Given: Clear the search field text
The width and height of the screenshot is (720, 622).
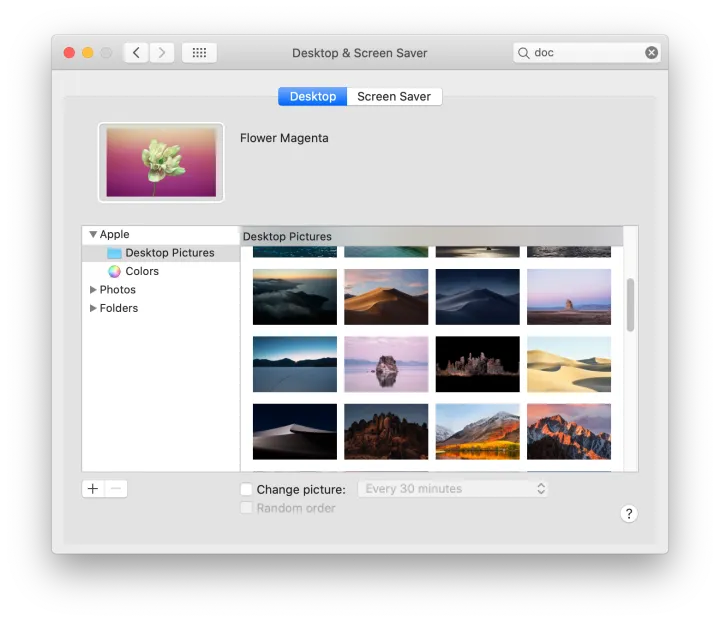Looking at the screenshot, I should [651, 53].
